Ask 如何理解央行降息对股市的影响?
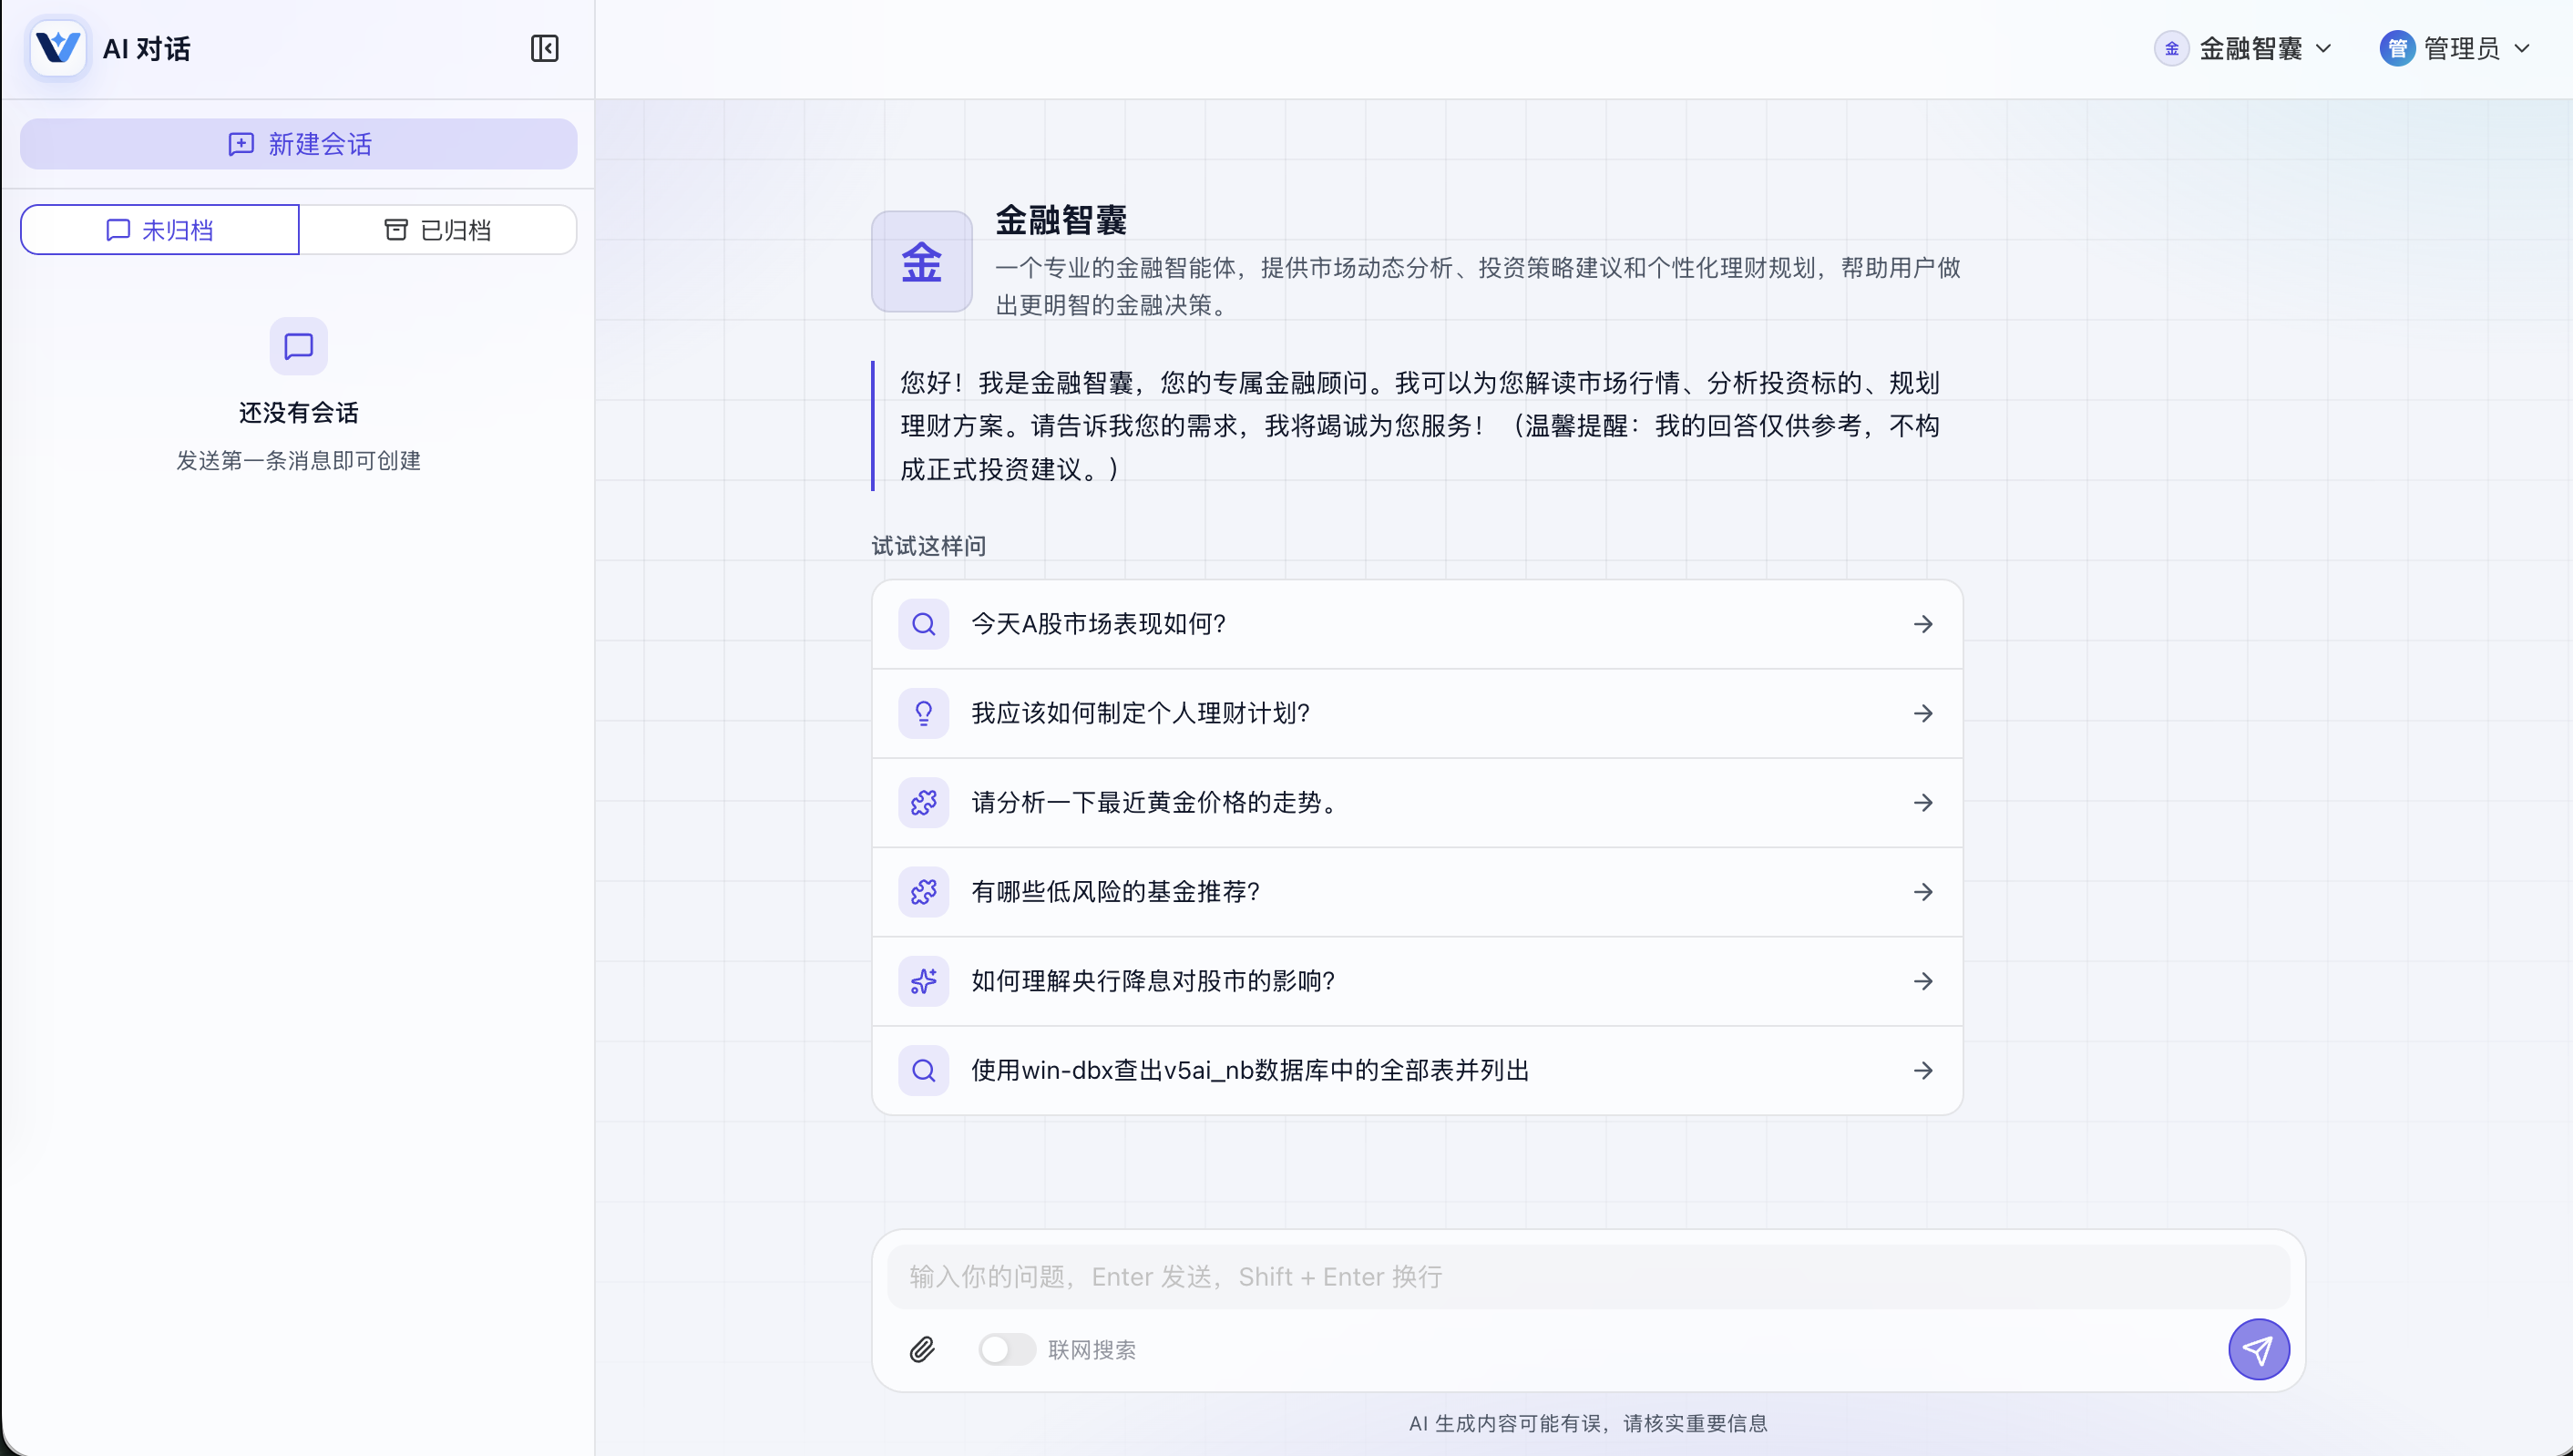Viewport: 2573px width, 1456px height. click(1417, 981)
